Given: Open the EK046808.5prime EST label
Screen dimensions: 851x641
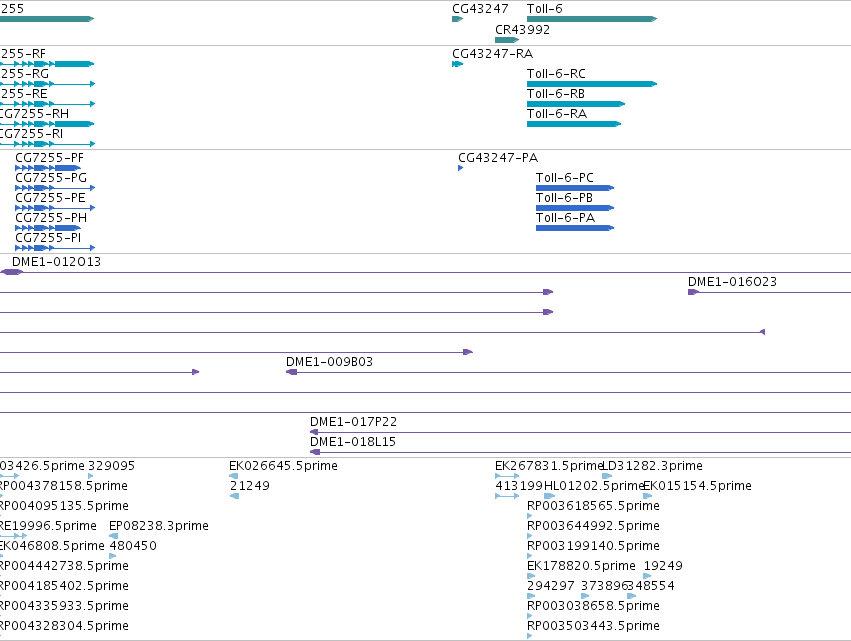Looking at the screenshot, I should [x=52, y=547].
